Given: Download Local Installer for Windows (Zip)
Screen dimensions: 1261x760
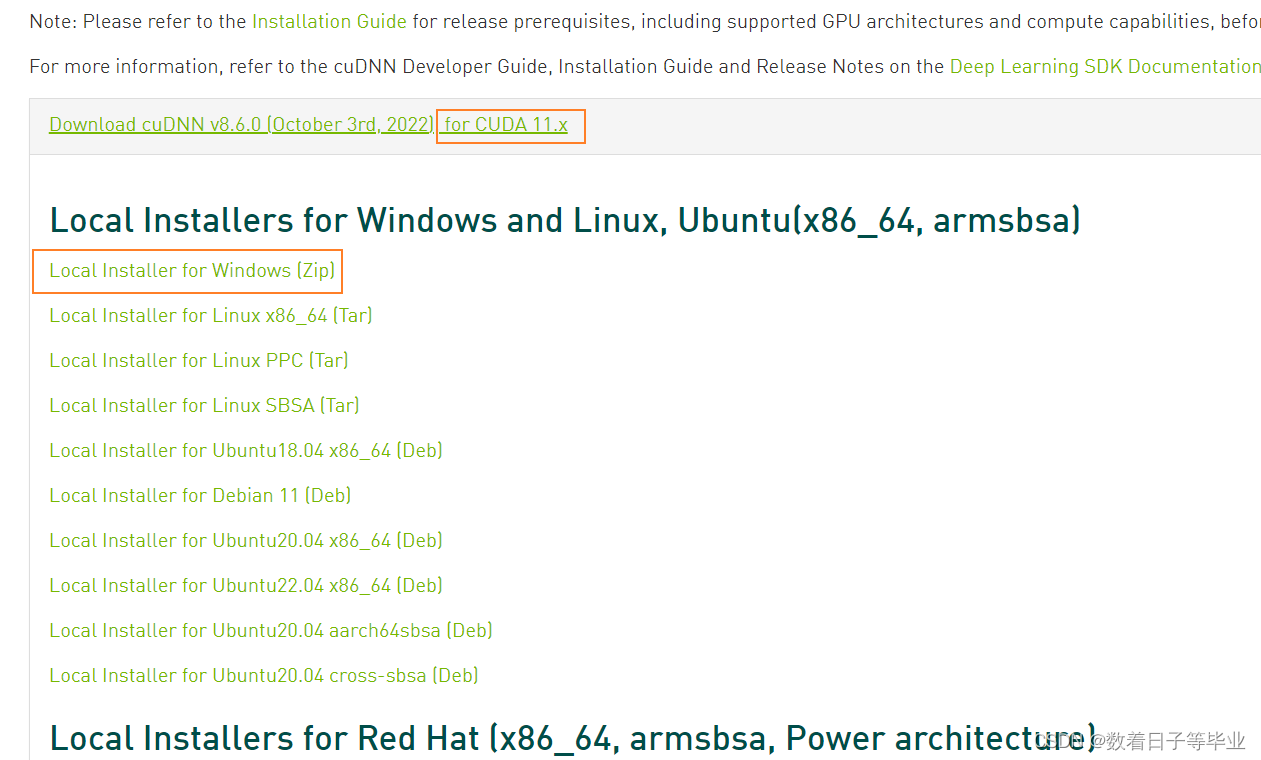Looking at the screenshot, I should [192, 271].
